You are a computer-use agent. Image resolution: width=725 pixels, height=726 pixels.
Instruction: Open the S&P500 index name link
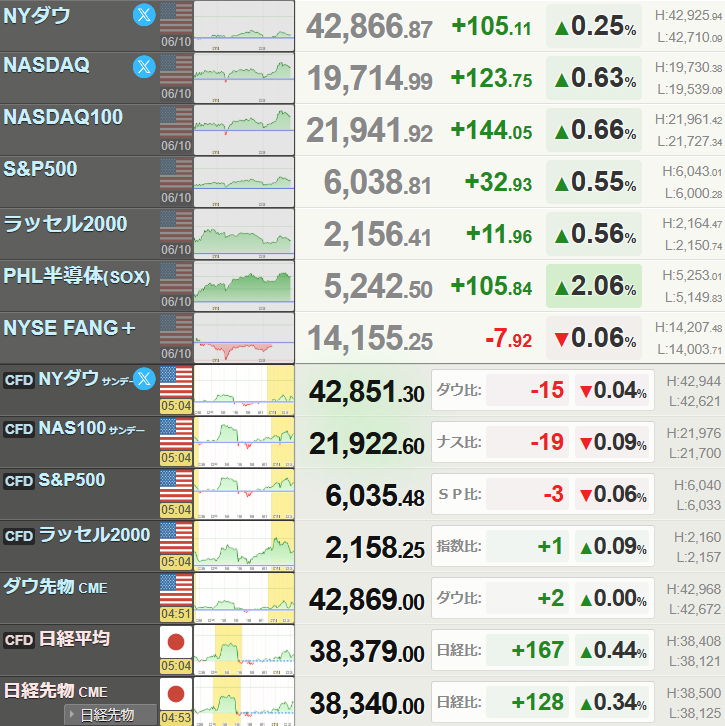(40, 169)
